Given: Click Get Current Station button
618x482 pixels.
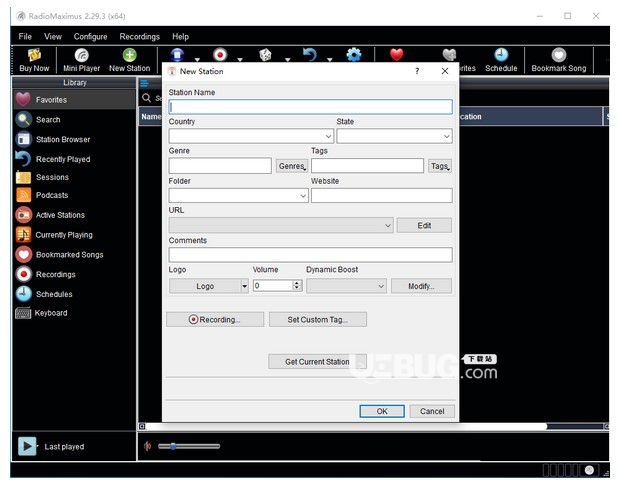Looking at the screenshot, I should (x=317, y=361).
